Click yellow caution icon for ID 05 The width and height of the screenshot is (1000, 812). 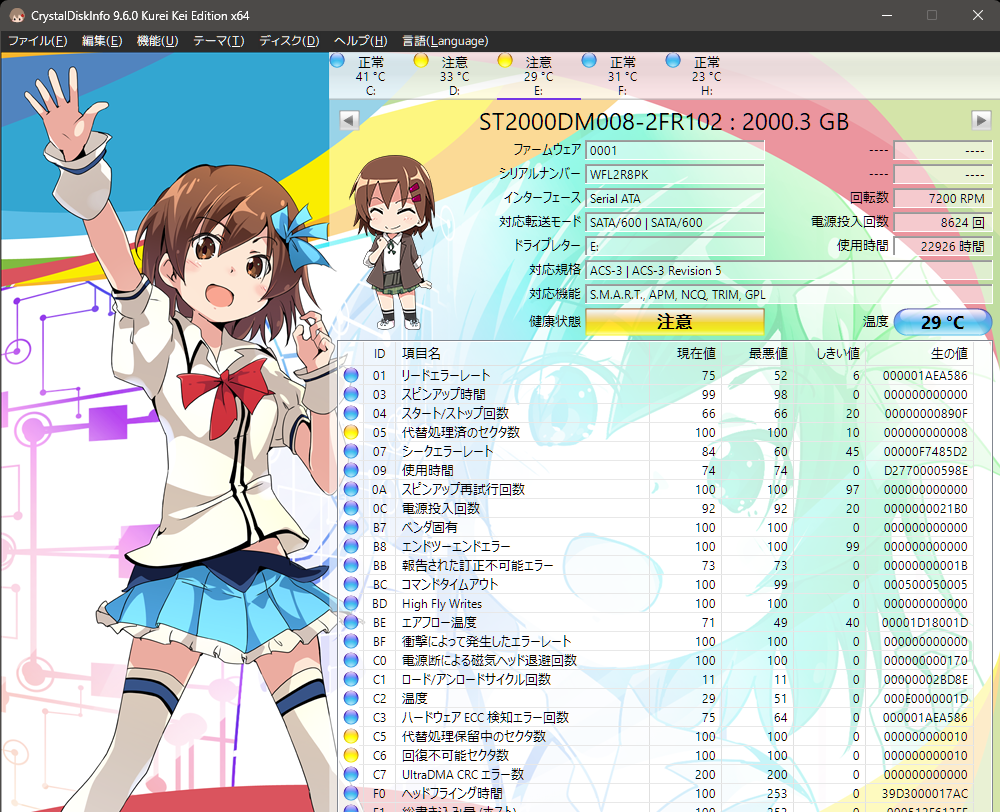(351, 432)
